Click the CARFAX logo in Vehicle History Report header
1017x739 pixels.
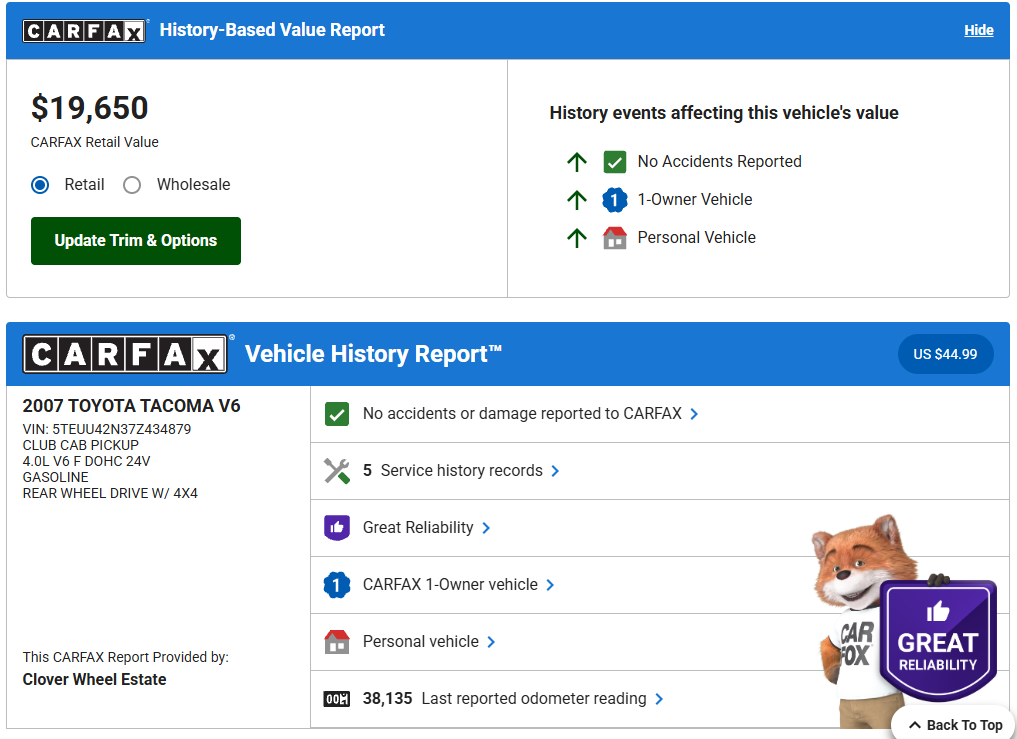(126, 354)
